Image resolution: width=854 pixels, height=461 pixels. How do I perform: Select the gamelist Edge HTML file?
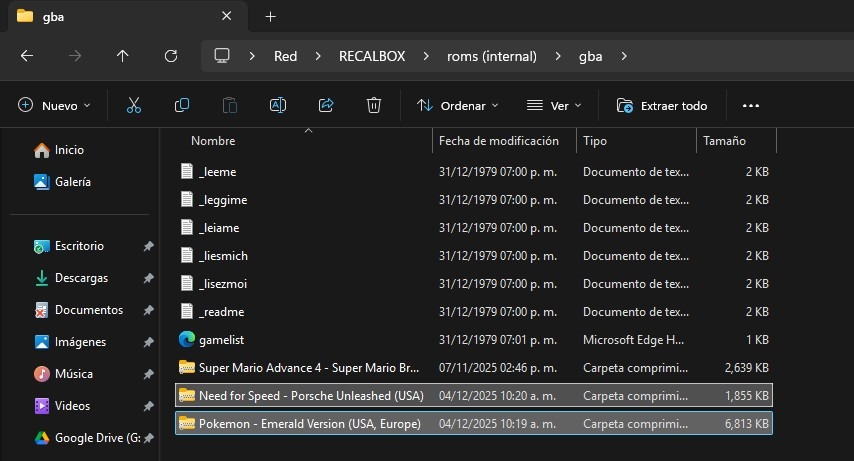coord(221,339)
